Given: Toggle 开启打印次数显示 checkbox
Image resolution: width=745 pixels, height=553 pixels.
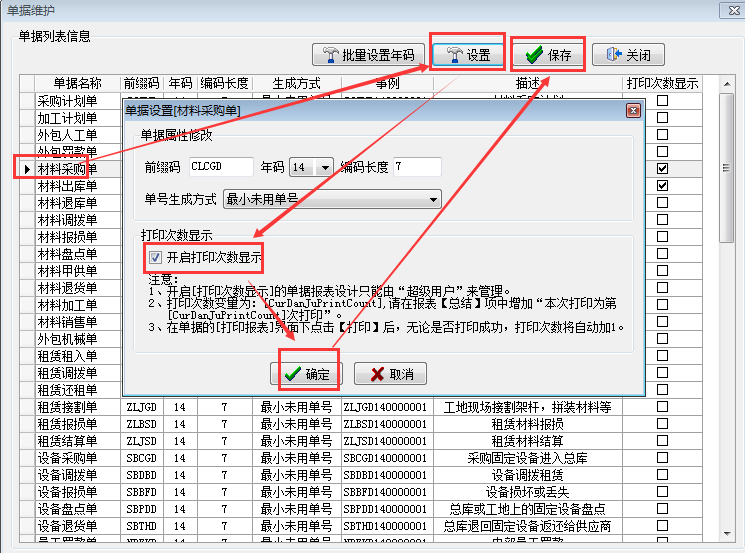Looking at the screenshot, I should [x=155, y=258].
